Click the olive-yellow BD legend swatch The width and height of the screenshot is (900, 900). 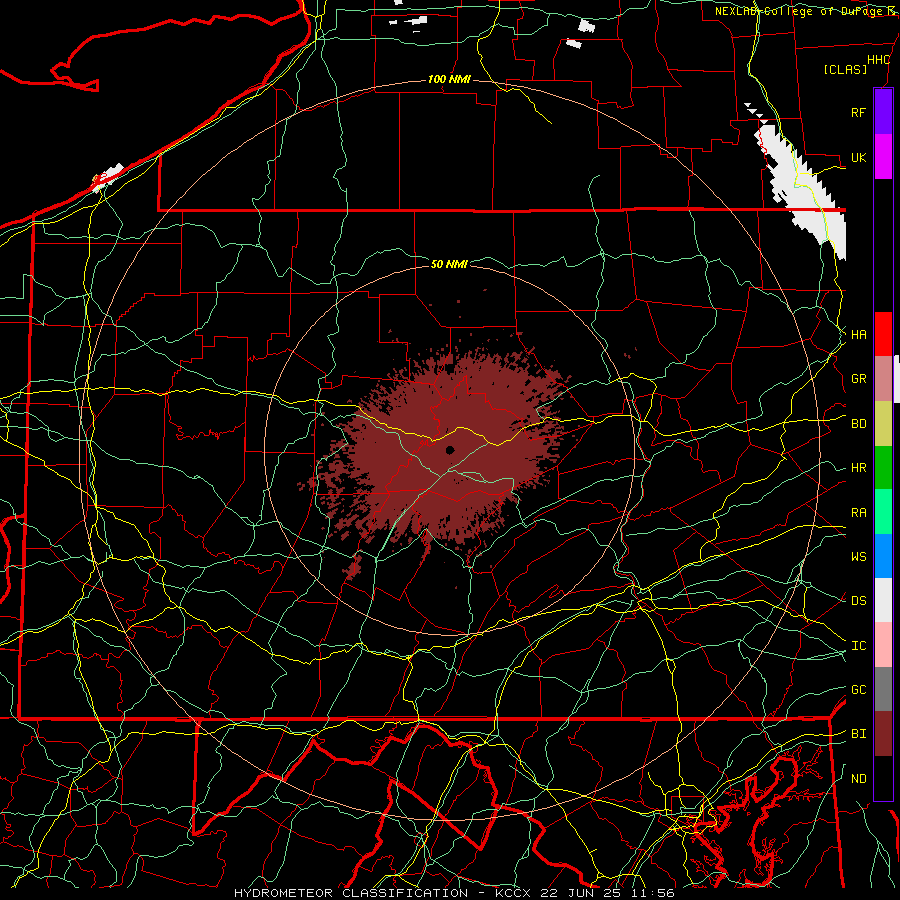pyautogui.click(x=883, y=424)
